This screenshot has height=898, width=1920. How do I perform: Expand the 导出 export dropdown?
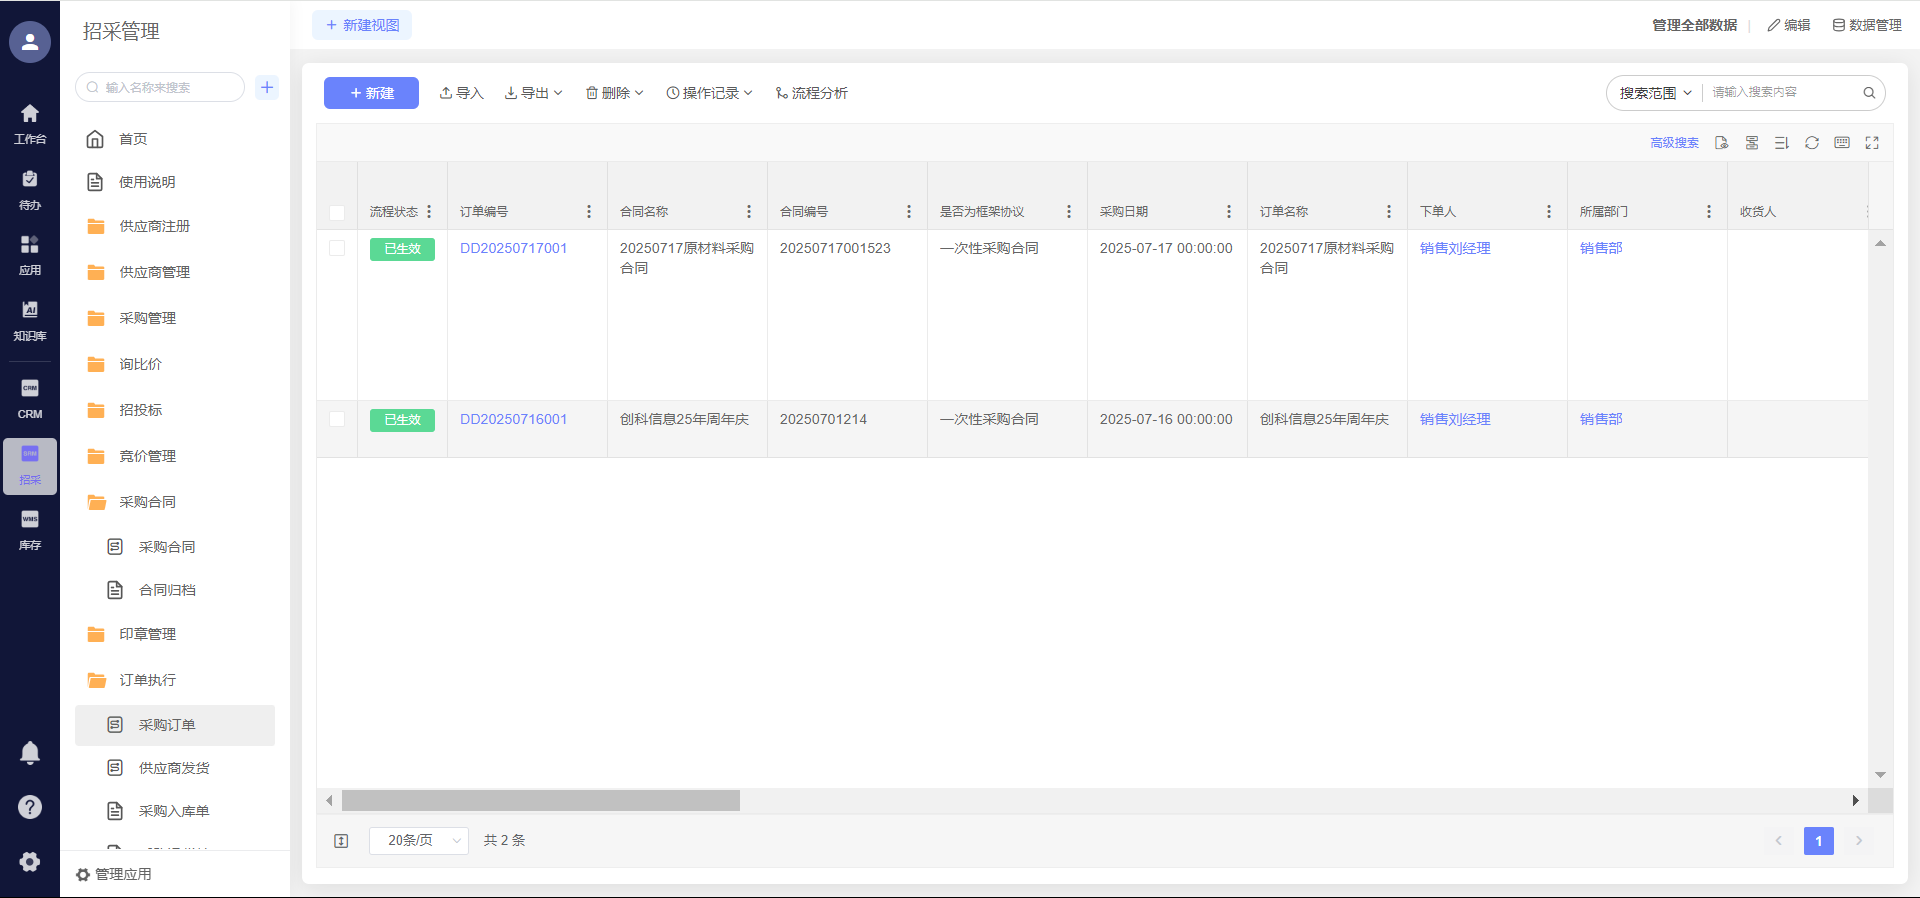(534, 93)
